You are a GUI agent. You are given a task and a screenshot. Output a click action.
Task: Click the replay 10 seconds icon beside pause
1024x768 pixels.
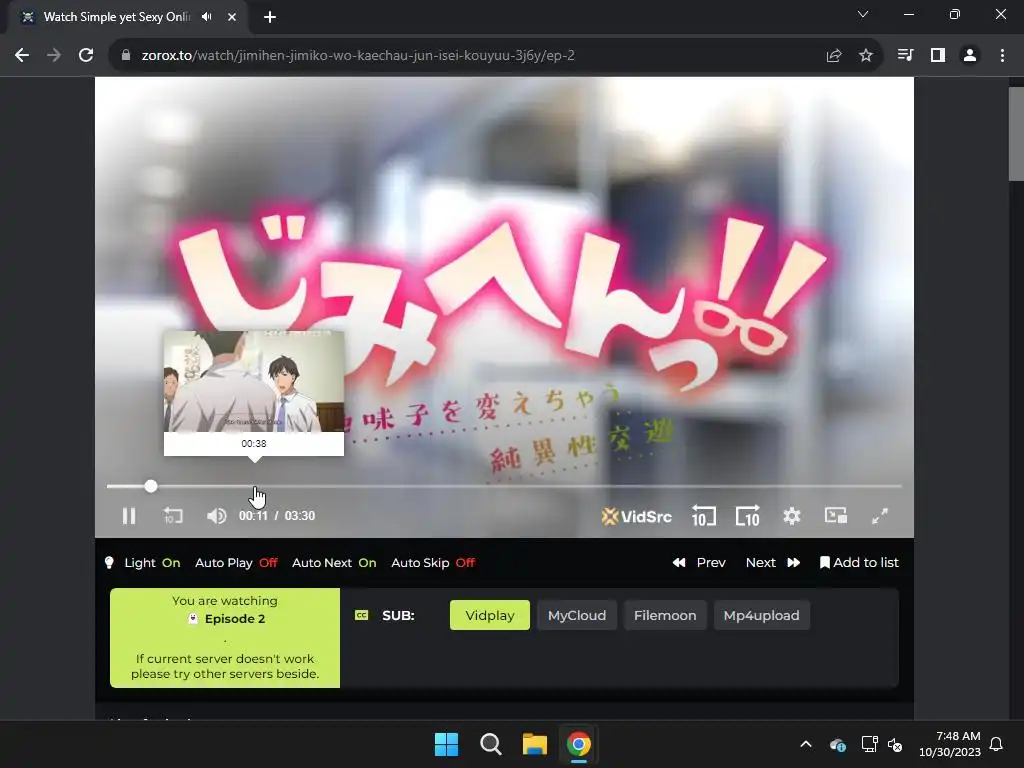(x=172, y=516)
